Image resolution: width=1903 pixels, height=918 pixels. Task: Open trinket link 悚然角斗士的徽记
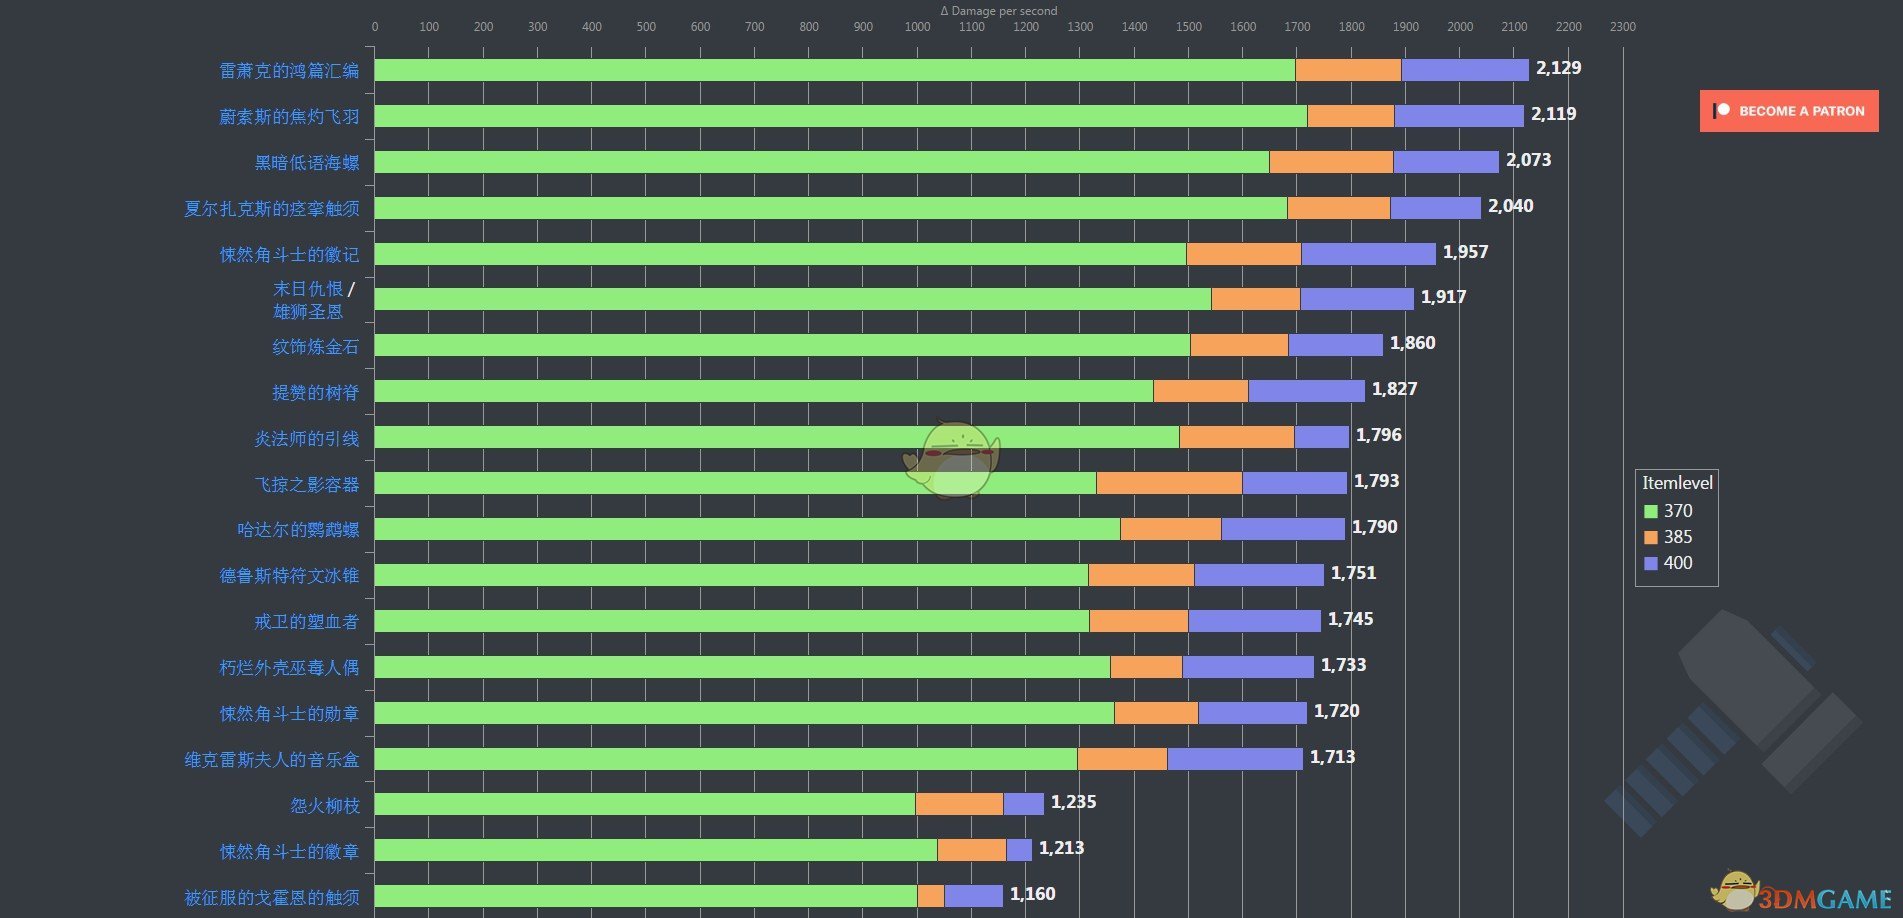coord(289,254)
